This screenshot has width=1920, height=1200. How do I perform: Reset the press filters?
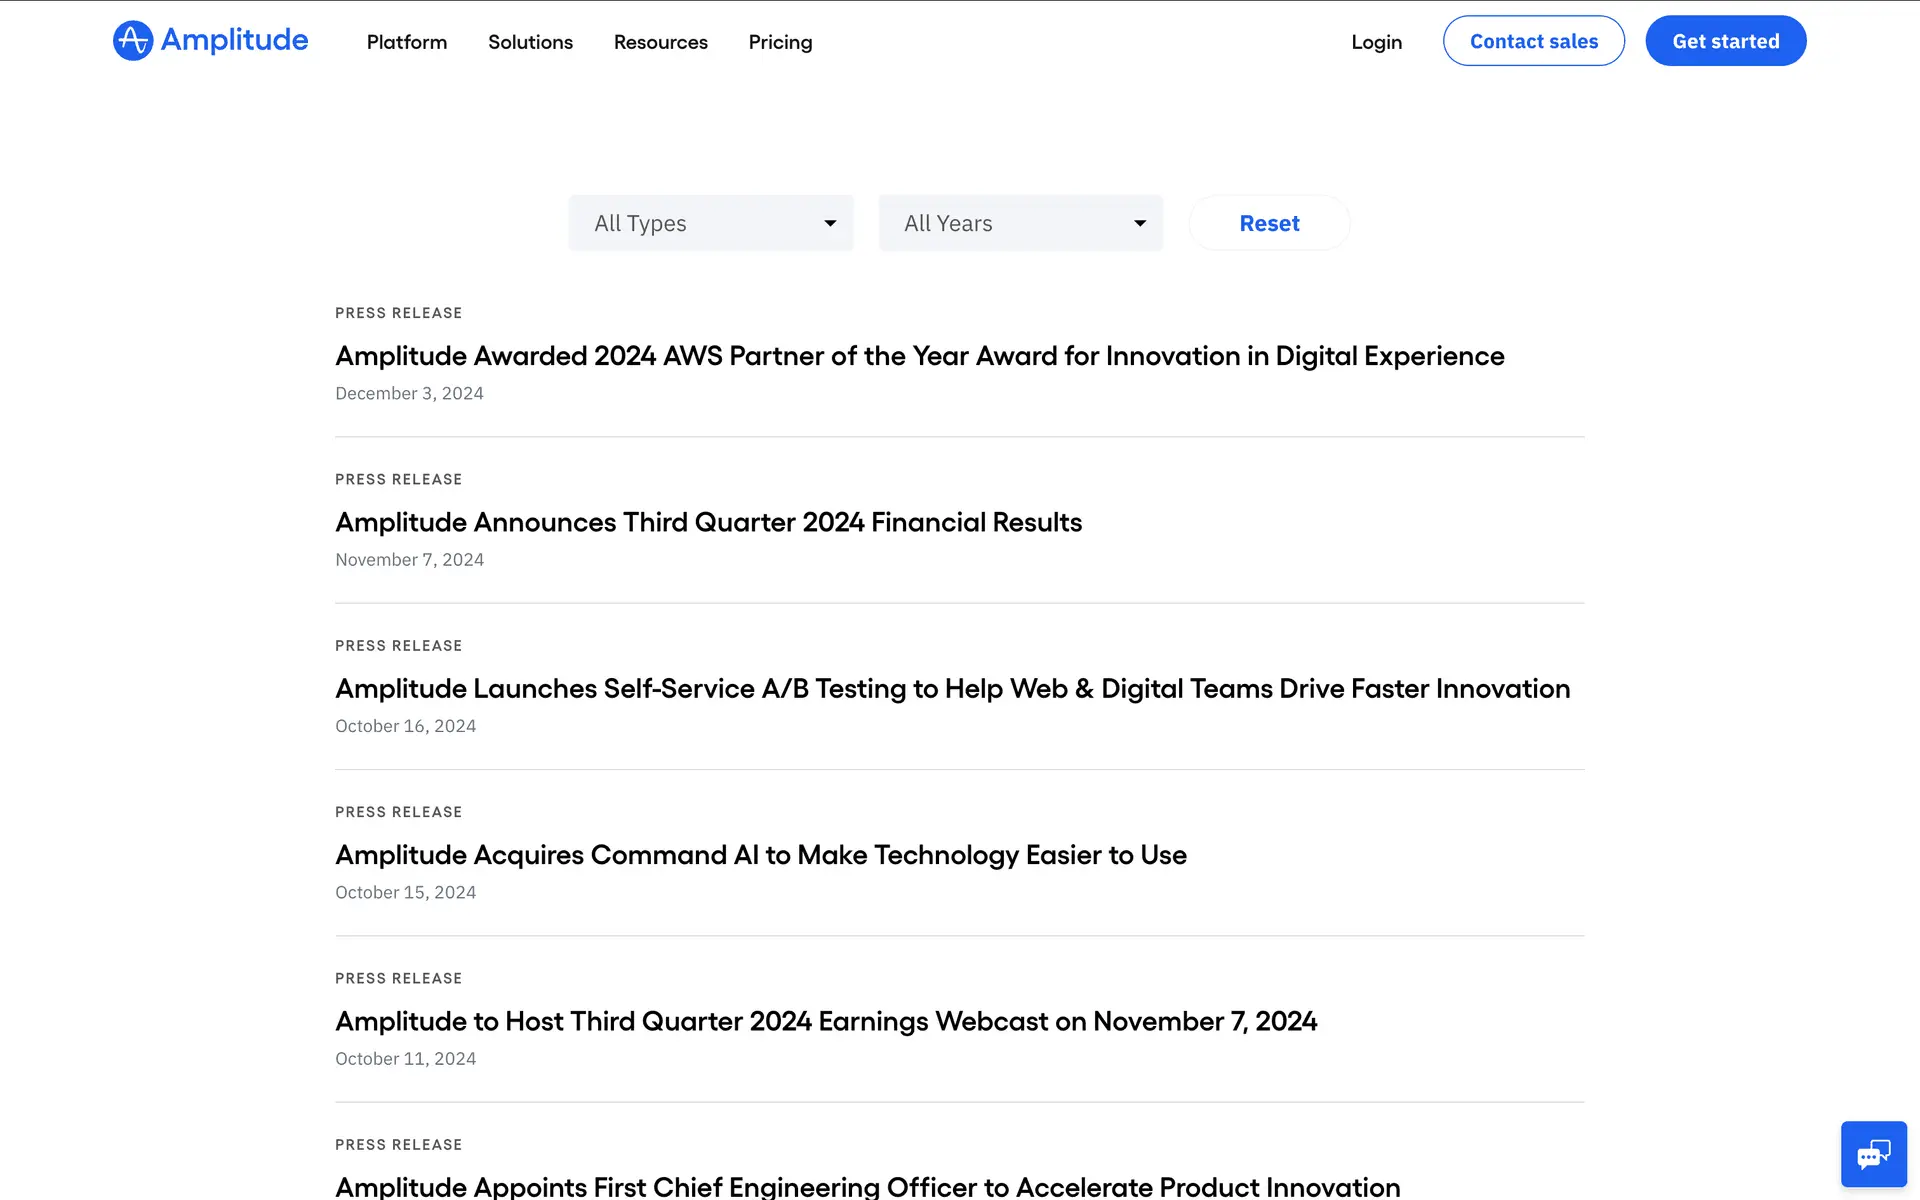[1269, 223]
